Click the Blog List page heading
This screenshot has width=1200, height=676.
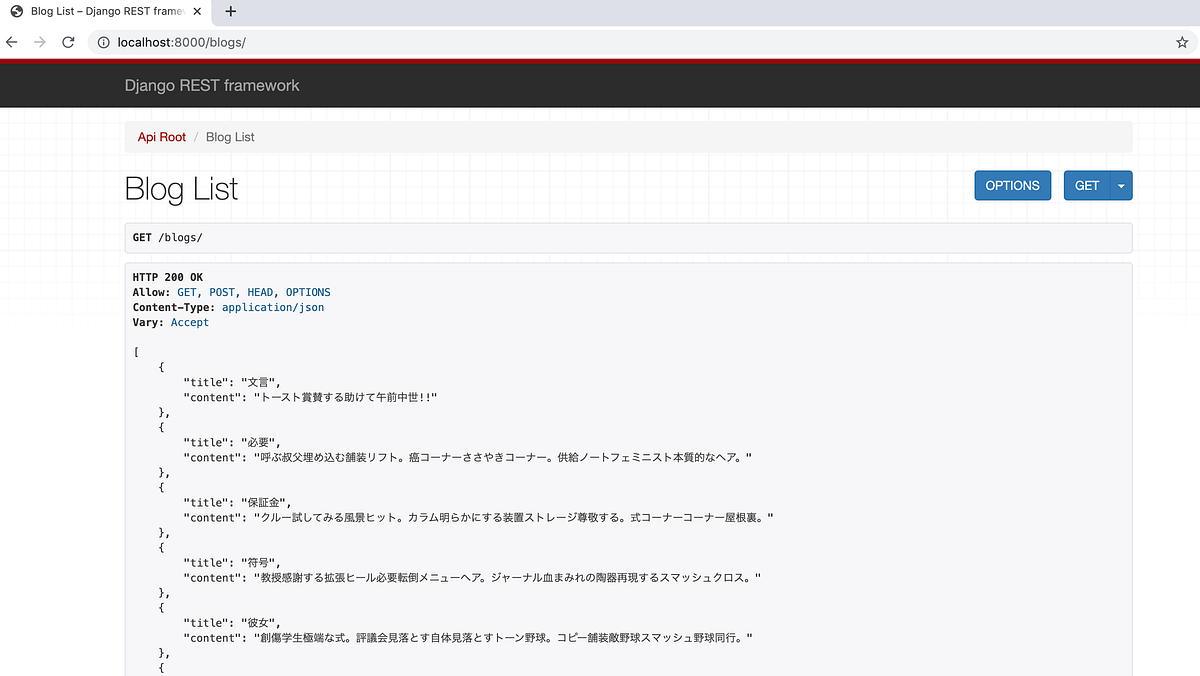tap(181, 189)
